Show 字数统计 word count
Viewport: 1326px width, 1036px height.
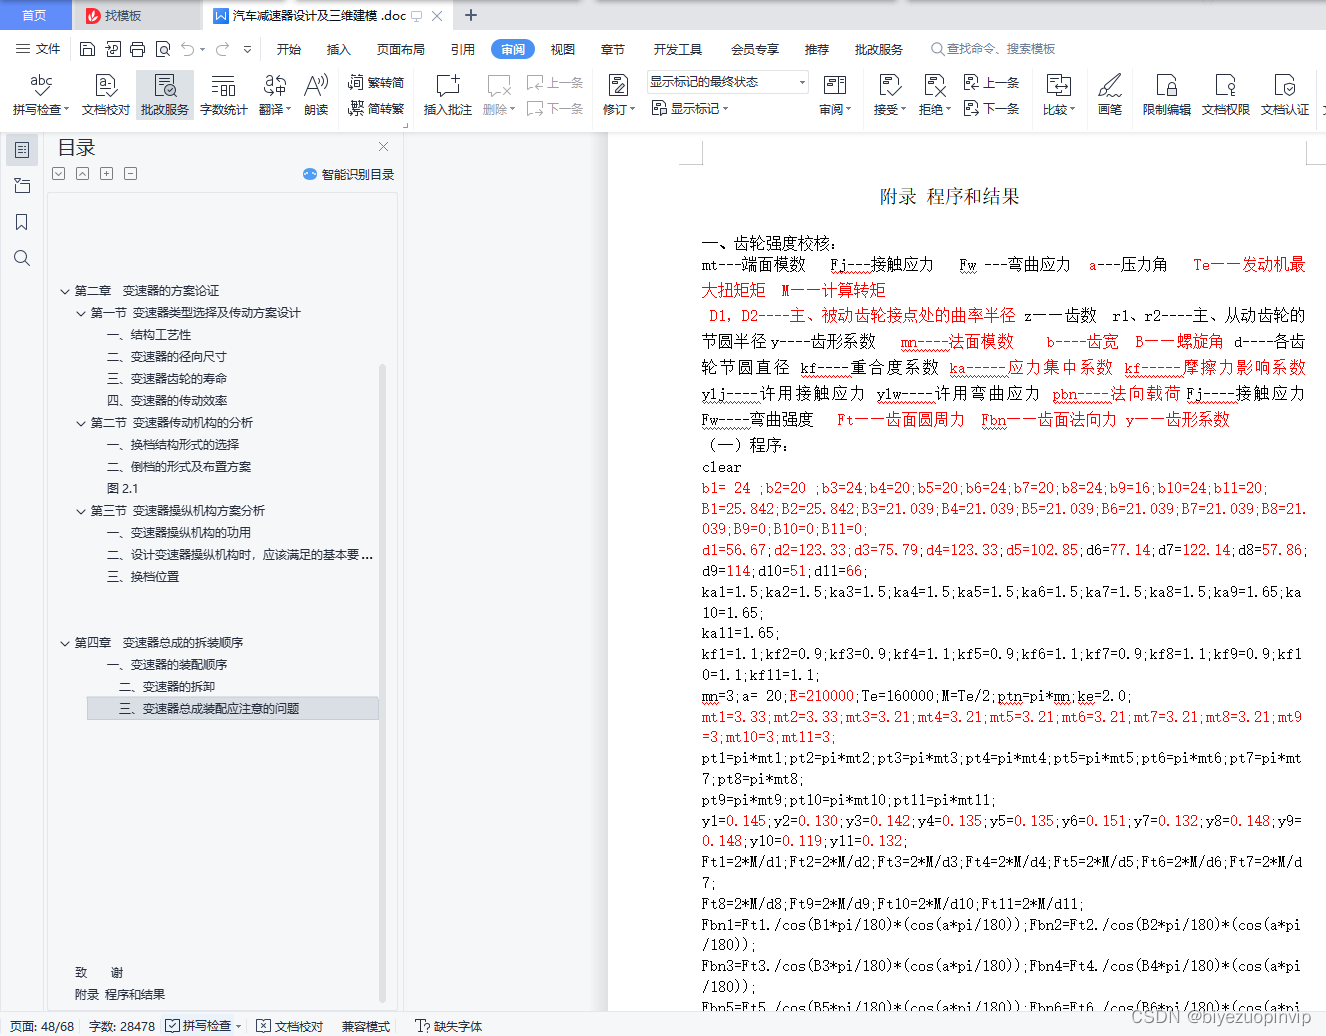coord(223,95)
